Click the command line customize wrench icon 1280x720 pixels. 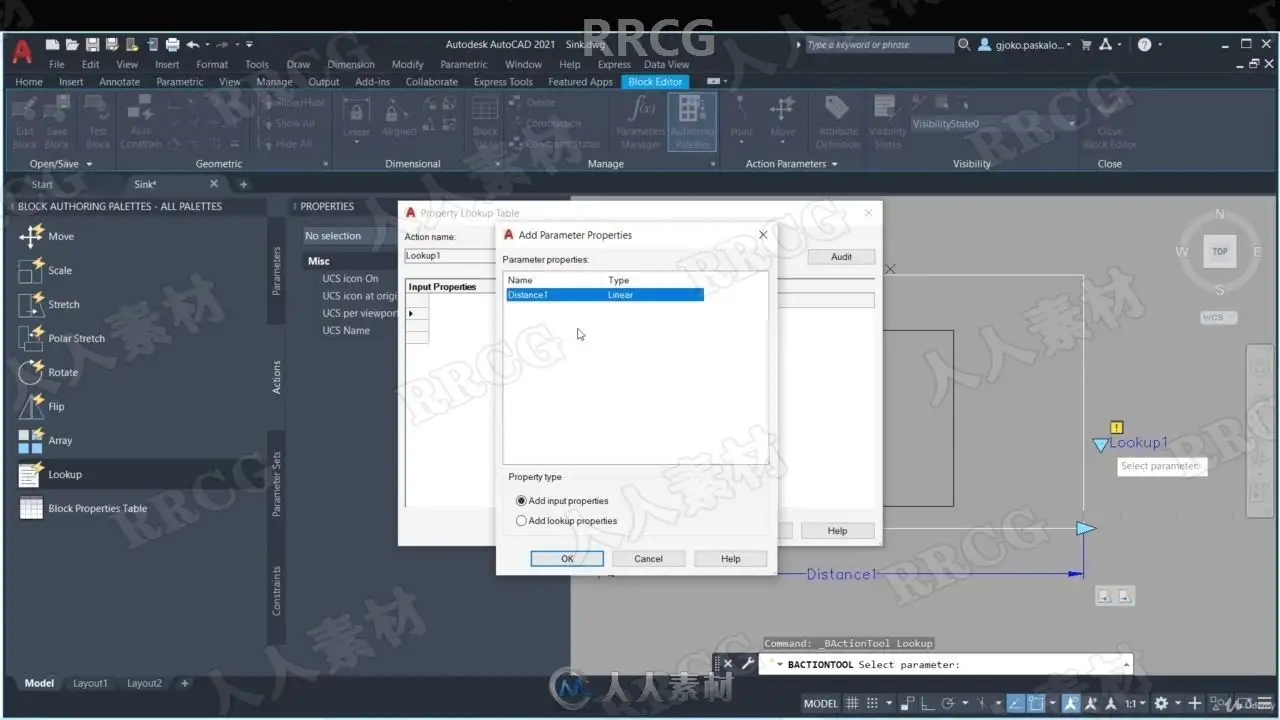[747, 664]
